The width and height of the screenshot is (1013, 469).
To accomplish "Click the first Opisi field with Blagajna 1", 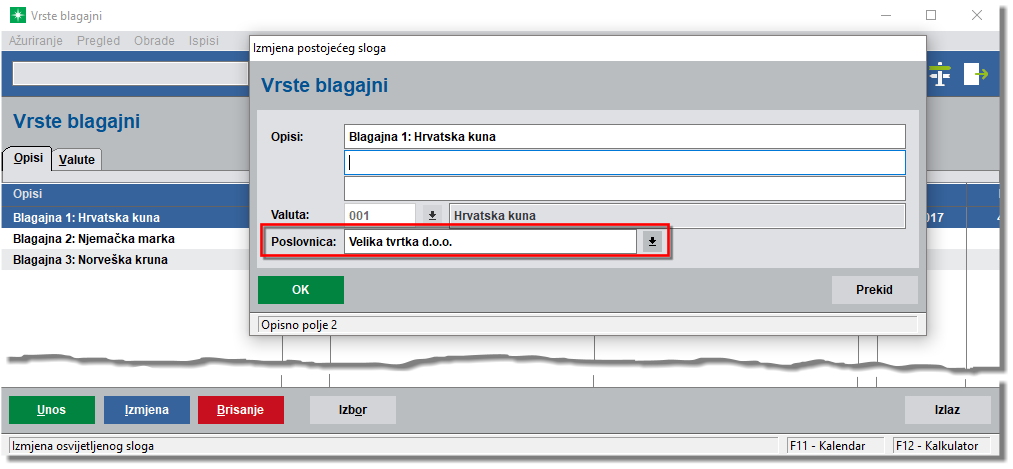I will (x=625, y=137).
